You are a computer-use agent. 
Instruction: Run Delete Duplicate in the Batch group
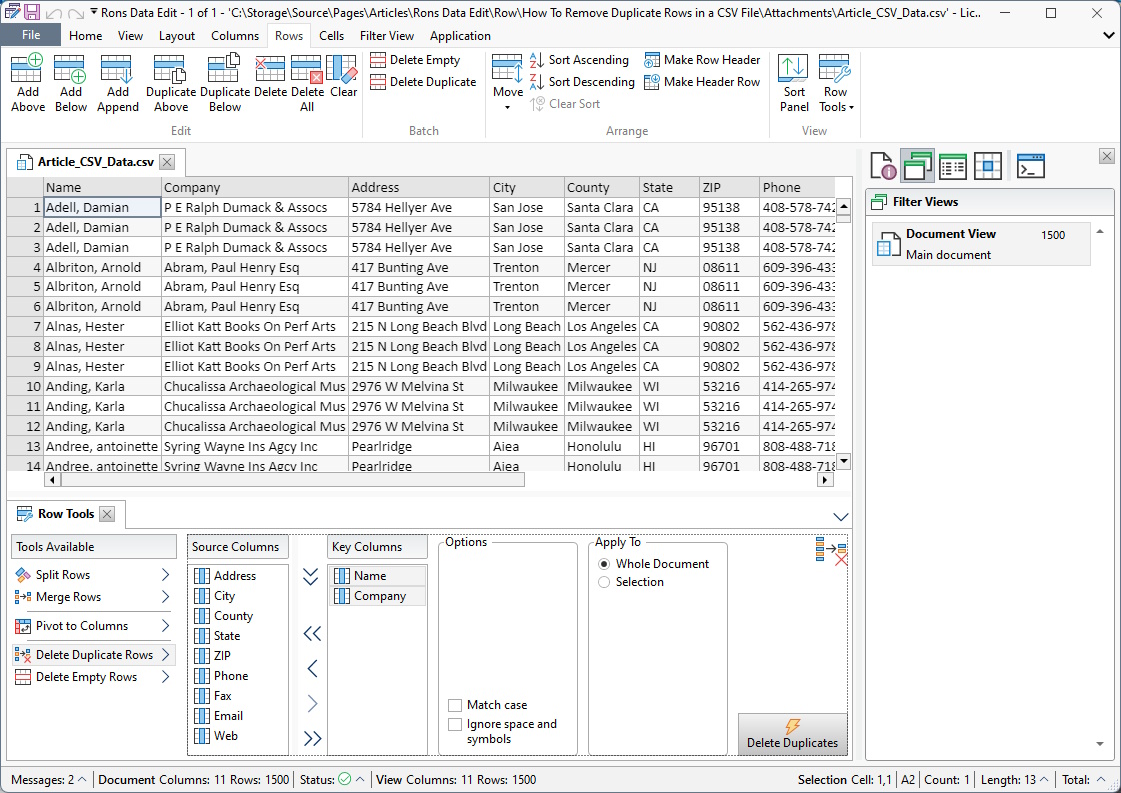point(423,82)
